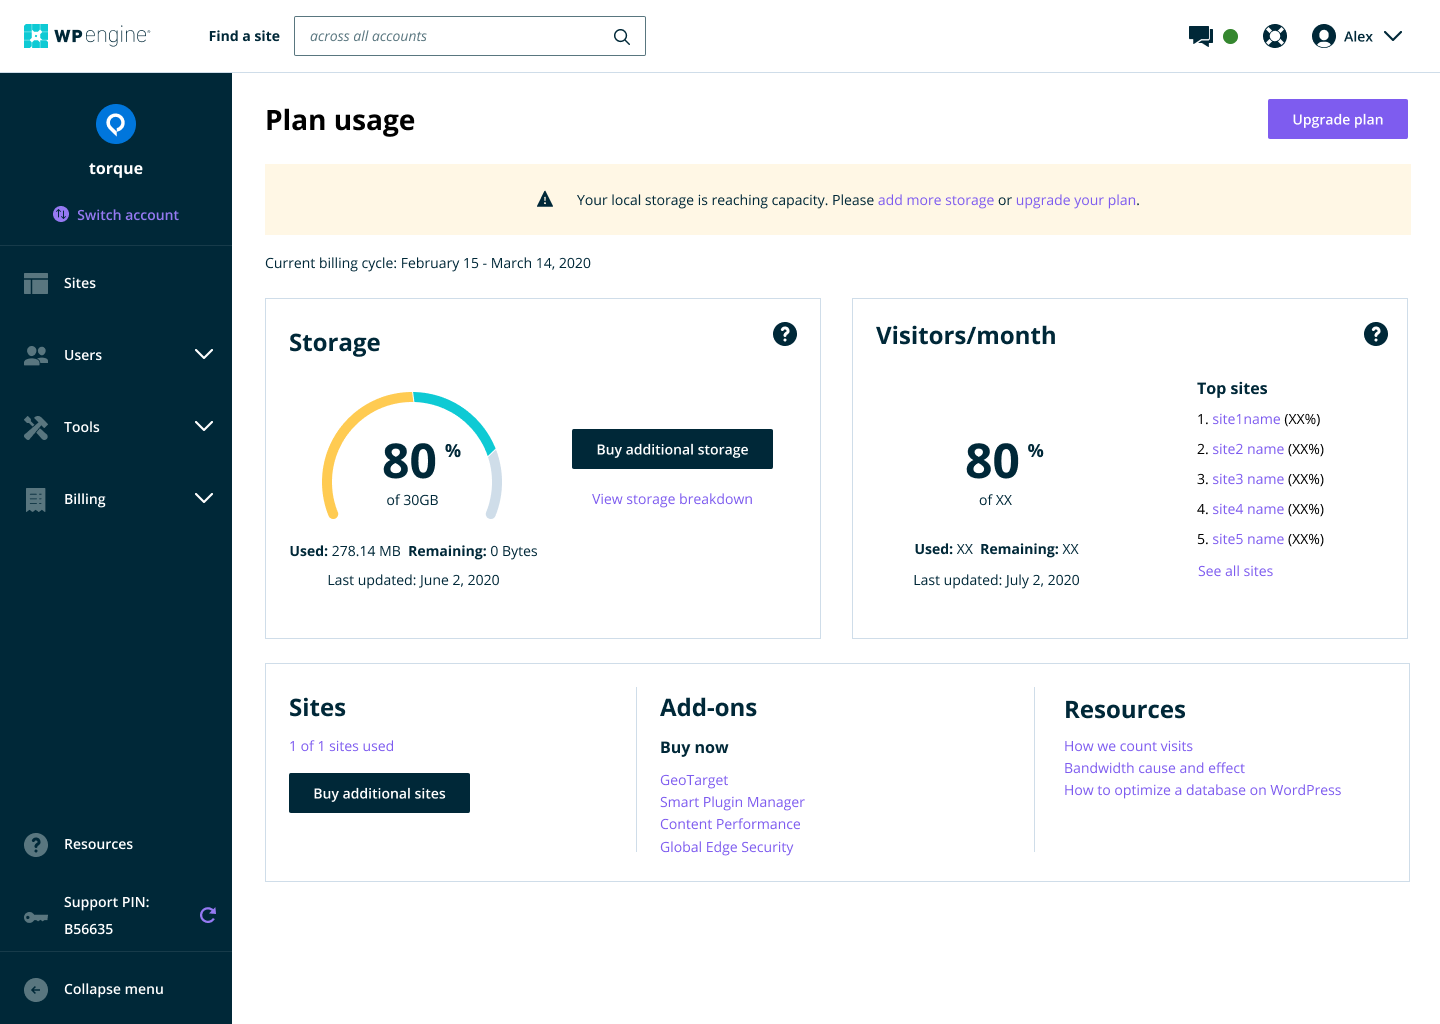Viewport: 1440px width, 1024px height.
Task: Select Collapse menu in the sidebar
Action: (116, 989)
